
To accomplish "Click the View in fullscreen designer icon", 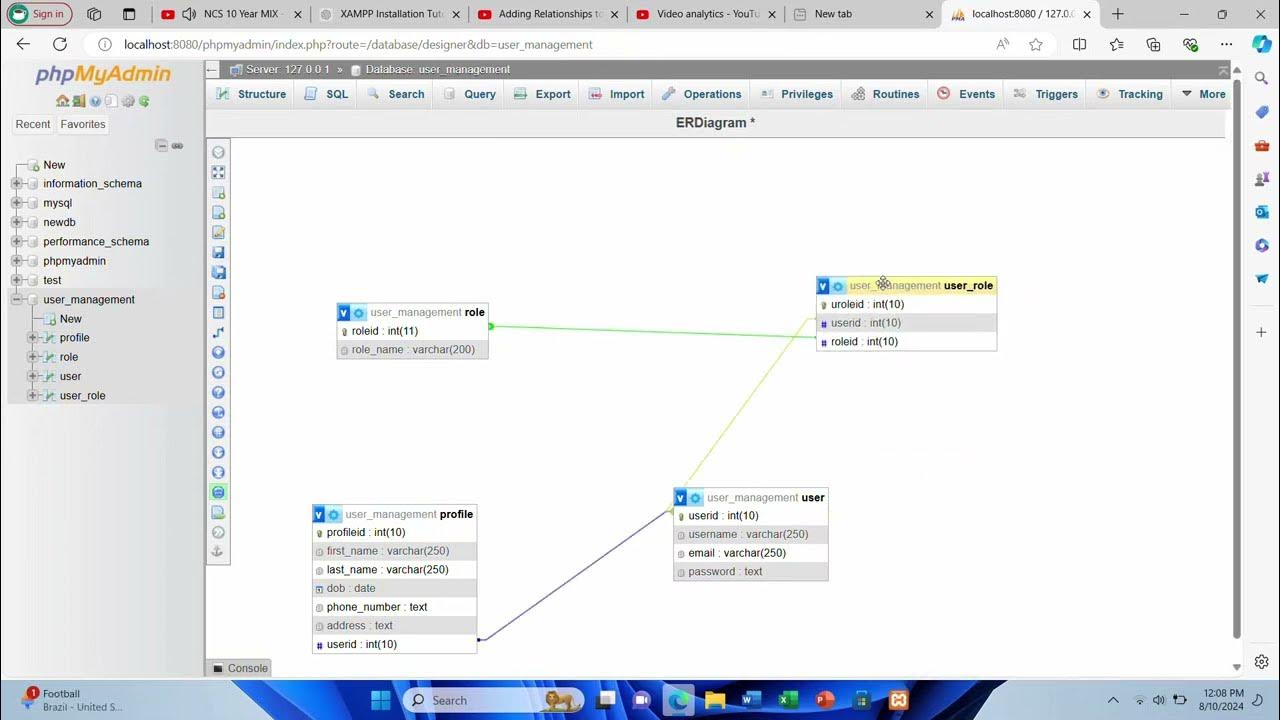I will coord(218,172).
